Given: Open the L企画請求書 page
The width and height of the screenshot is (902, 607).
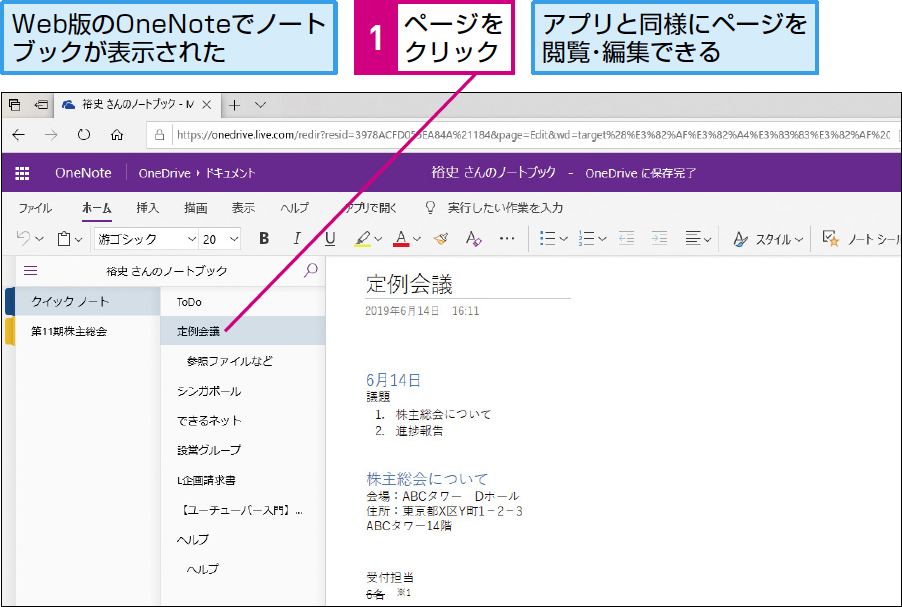Looking at the screenshot, I should click(243, 480).
